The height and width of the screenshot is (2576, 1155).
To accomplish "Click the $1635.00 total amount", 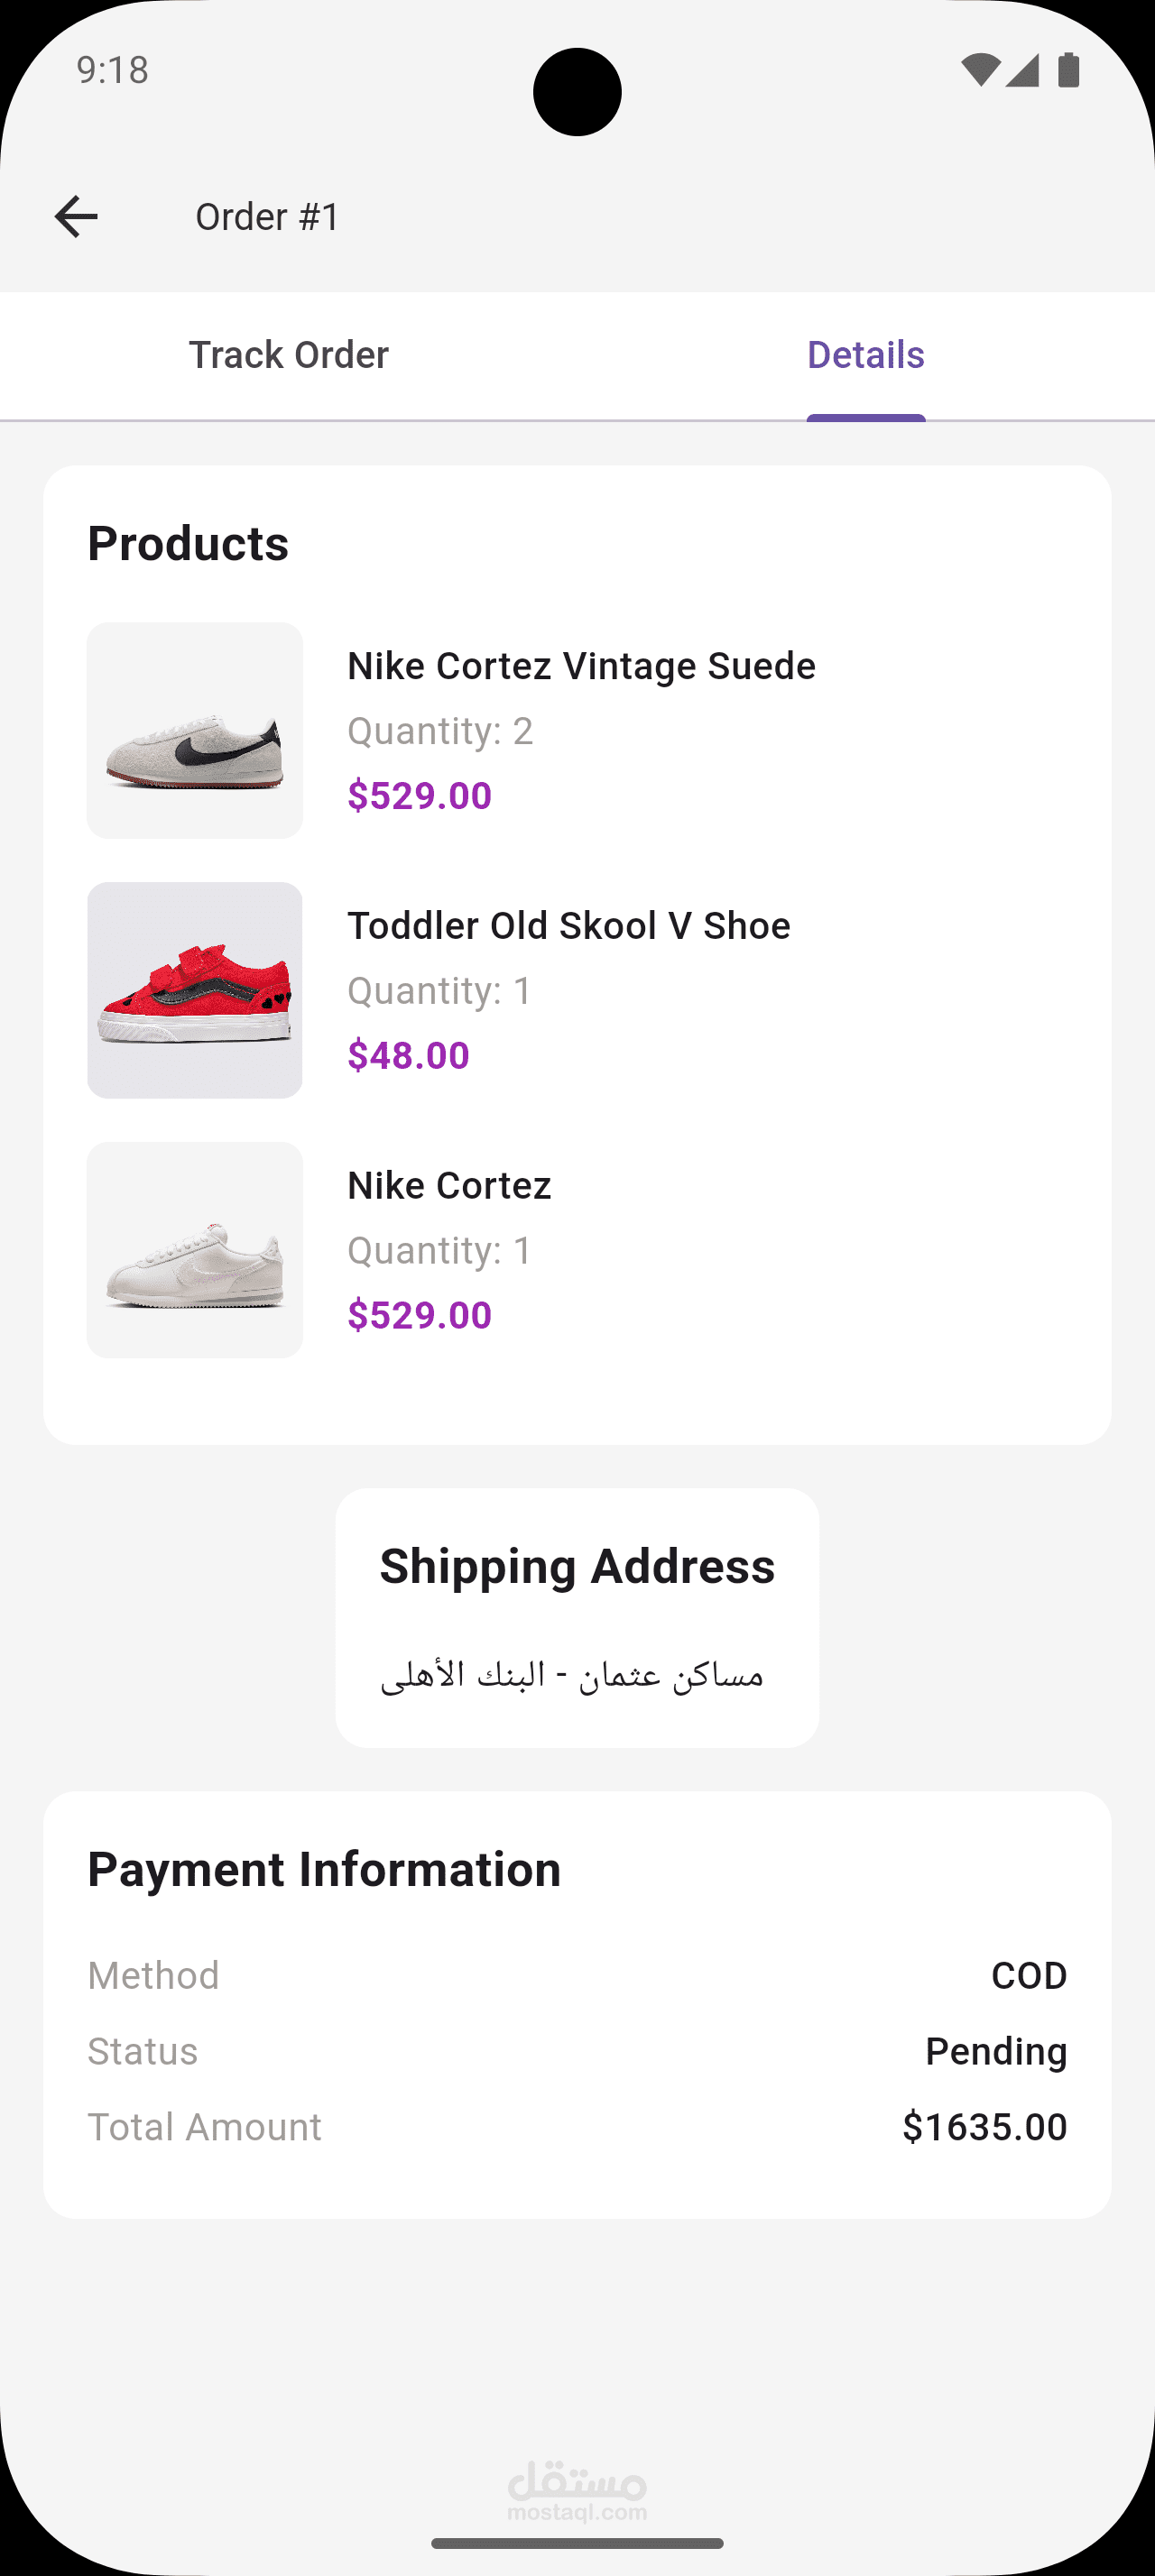I will point(985,2127).
